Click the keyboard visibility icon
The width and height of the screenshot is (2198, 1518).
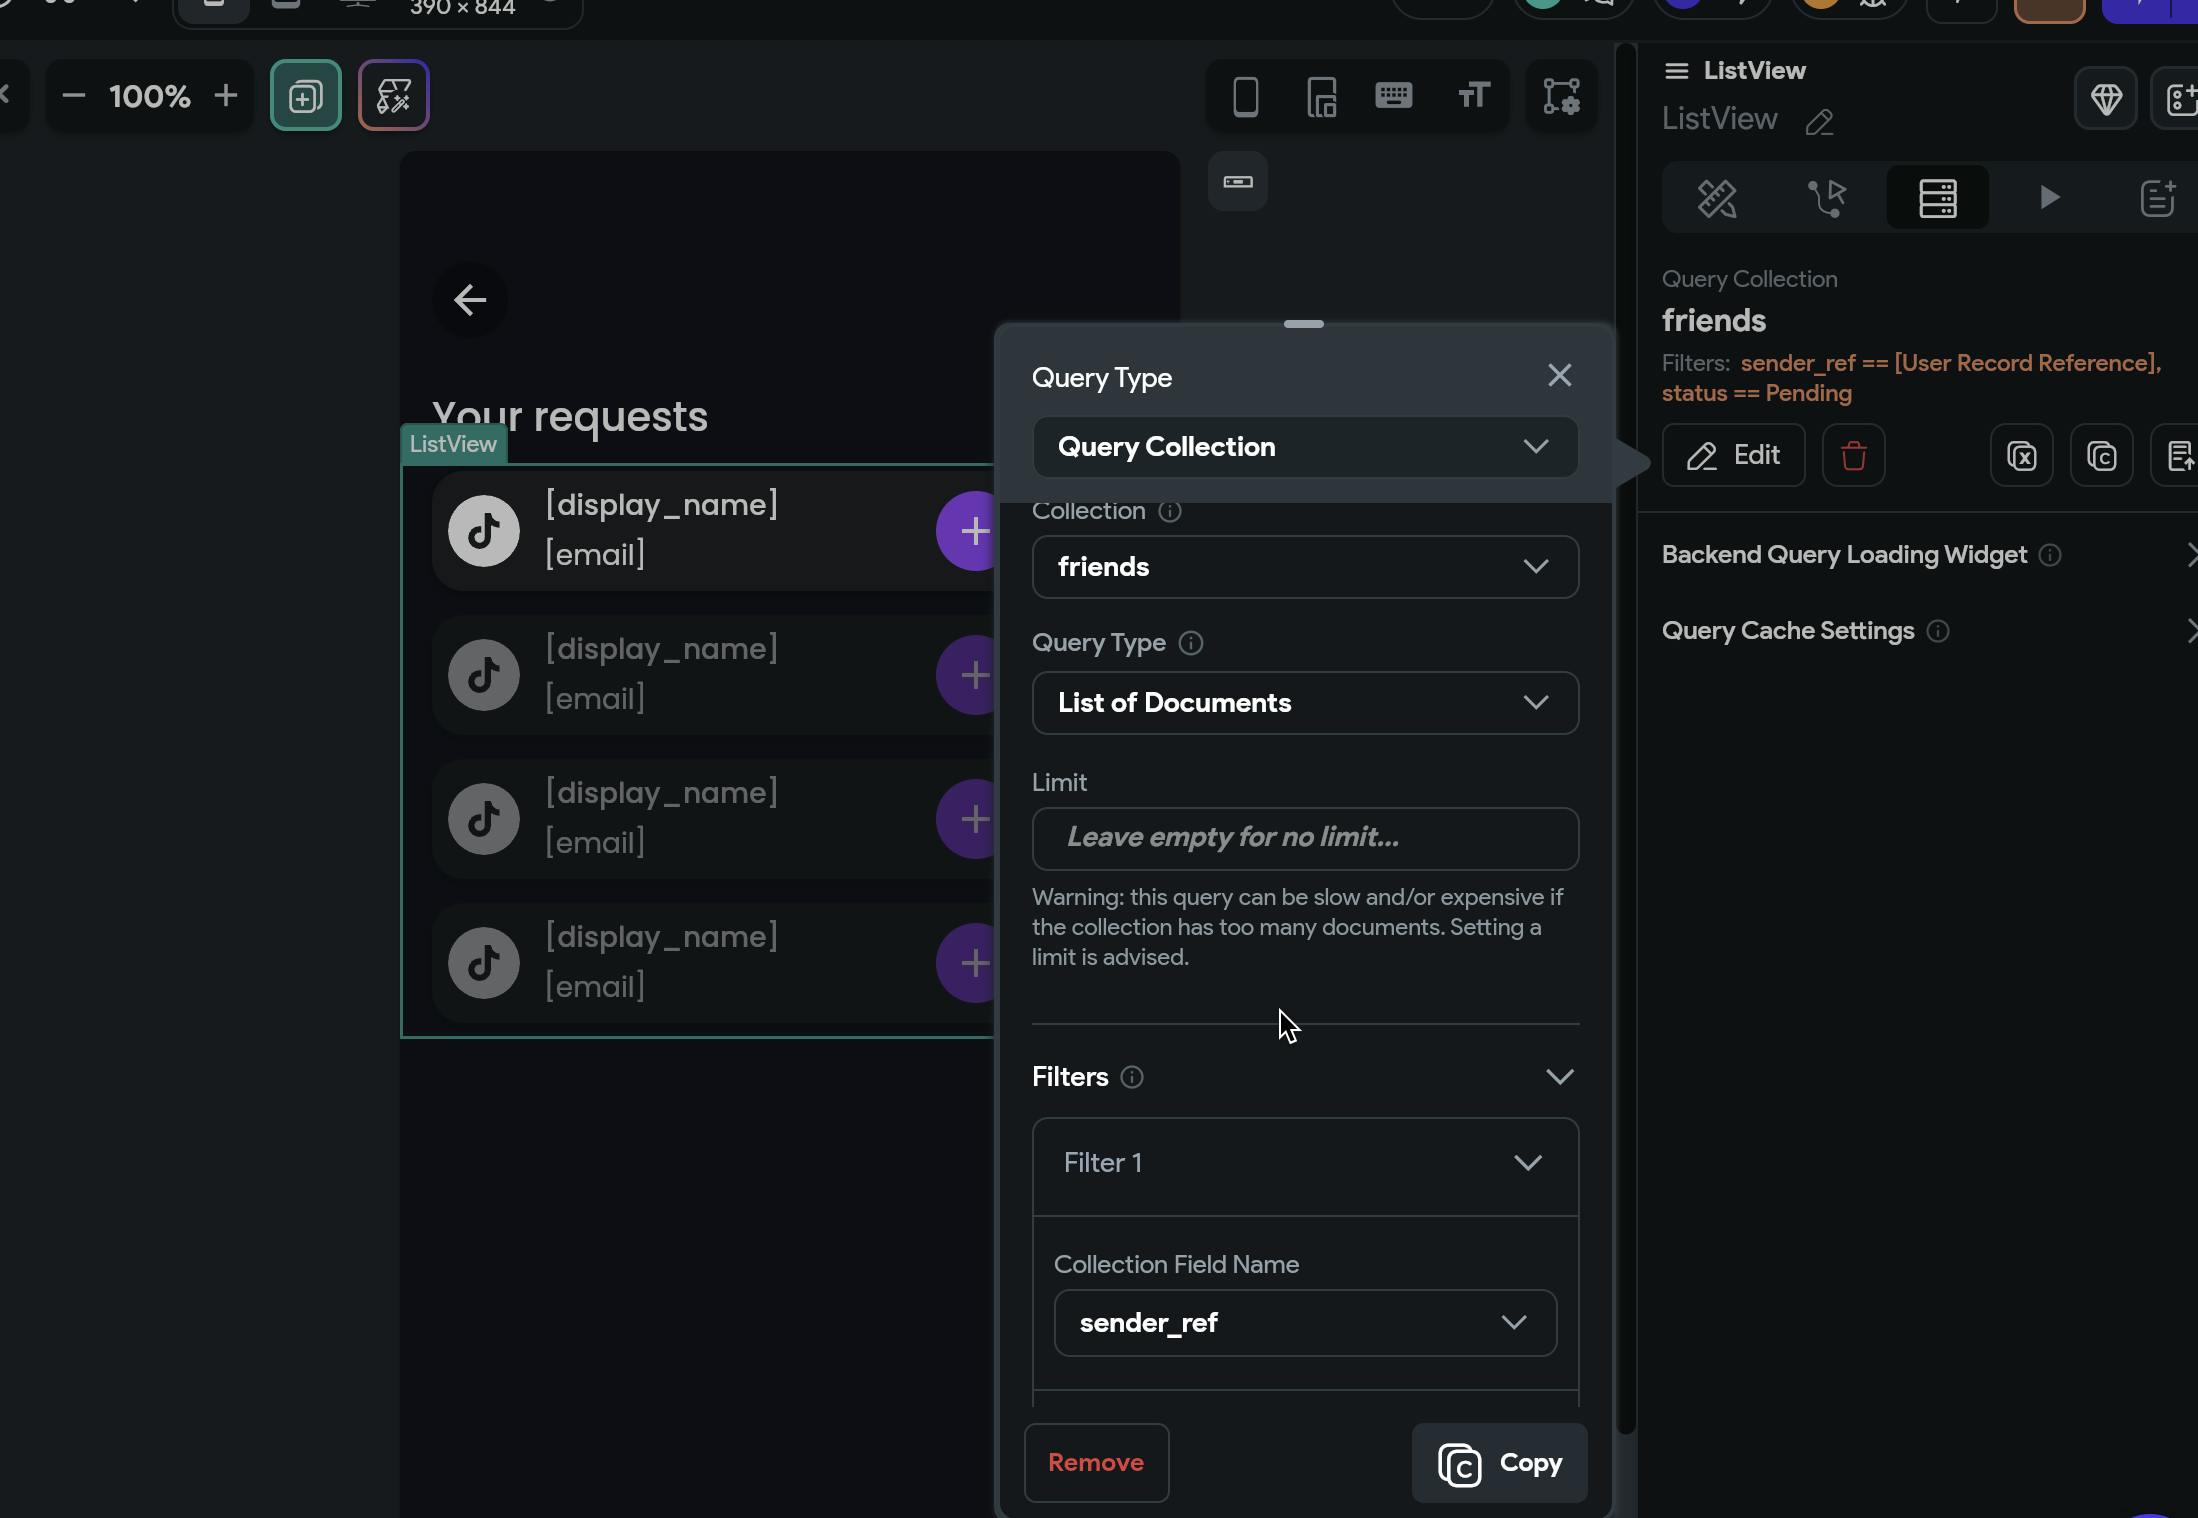(1393, 96)
